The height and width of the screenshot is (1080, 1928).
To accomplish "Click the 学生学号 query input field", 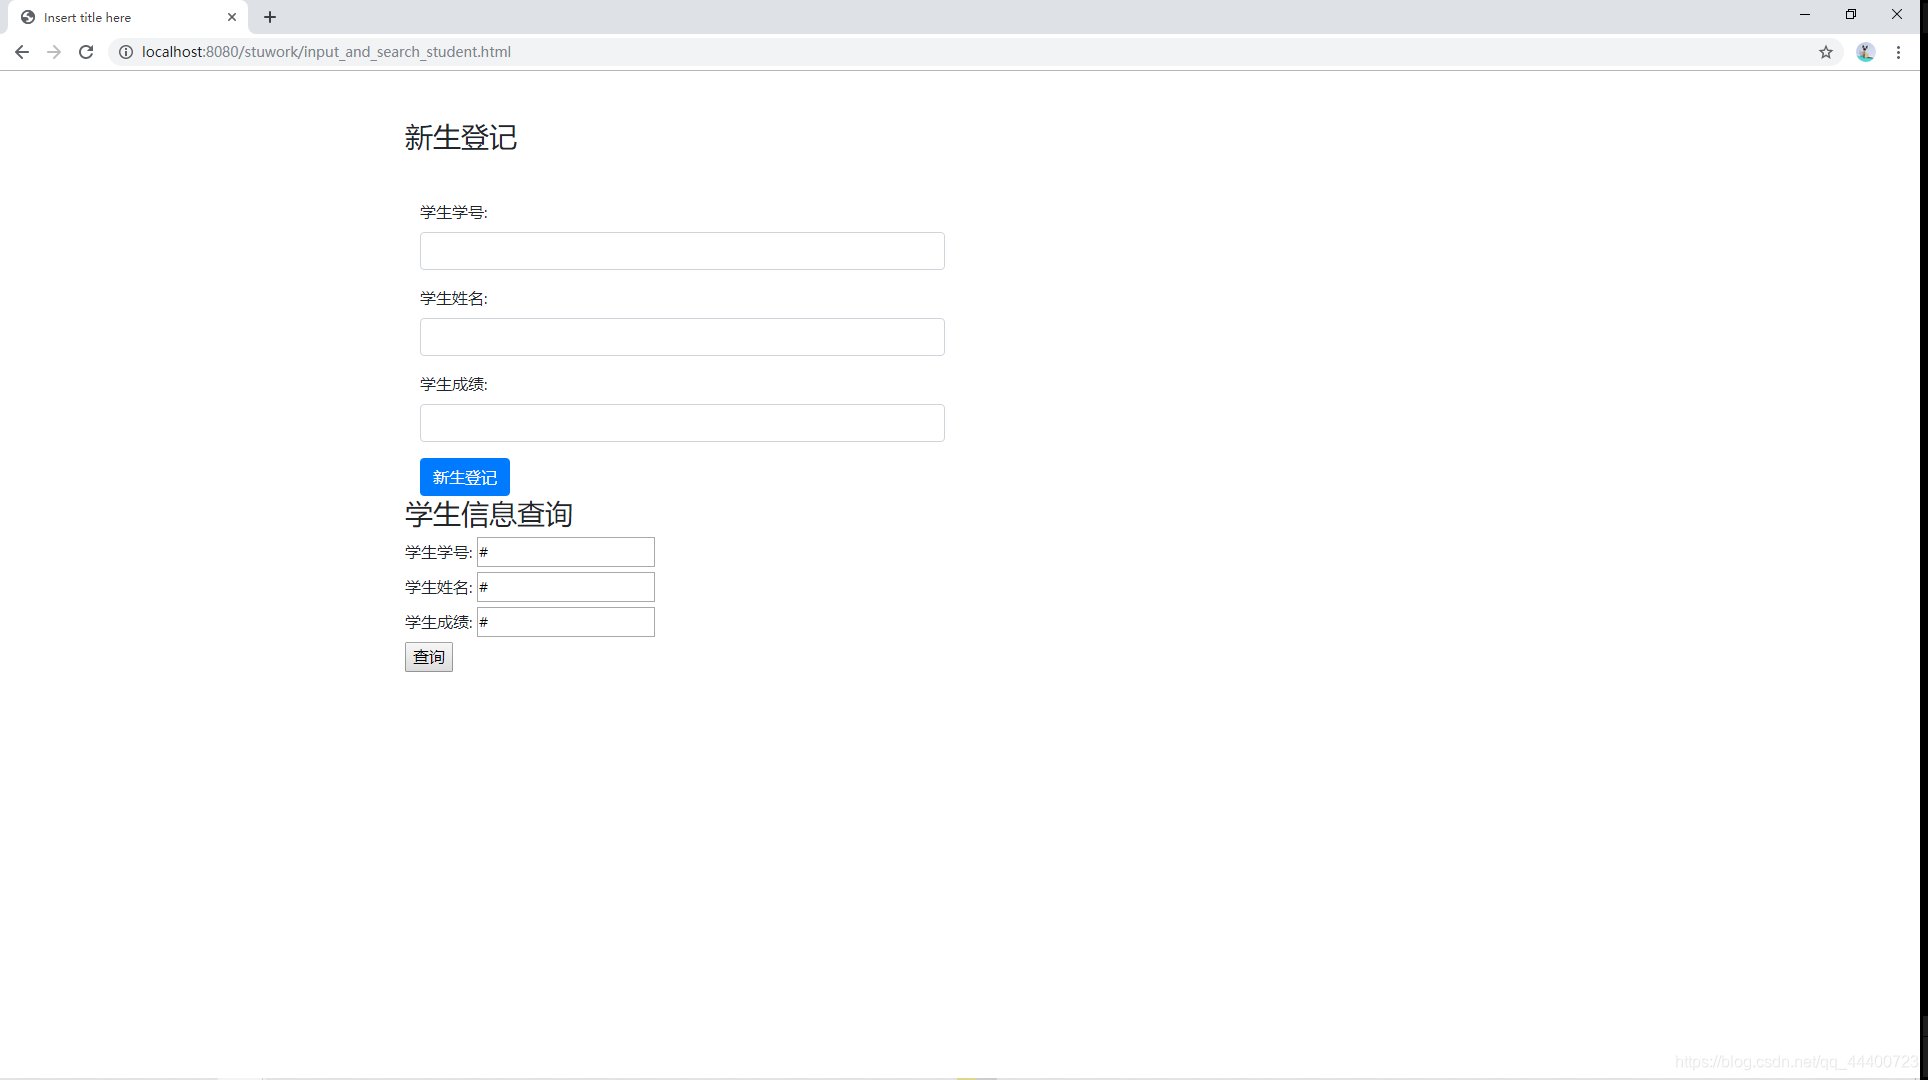I will [x=565, y=552].
